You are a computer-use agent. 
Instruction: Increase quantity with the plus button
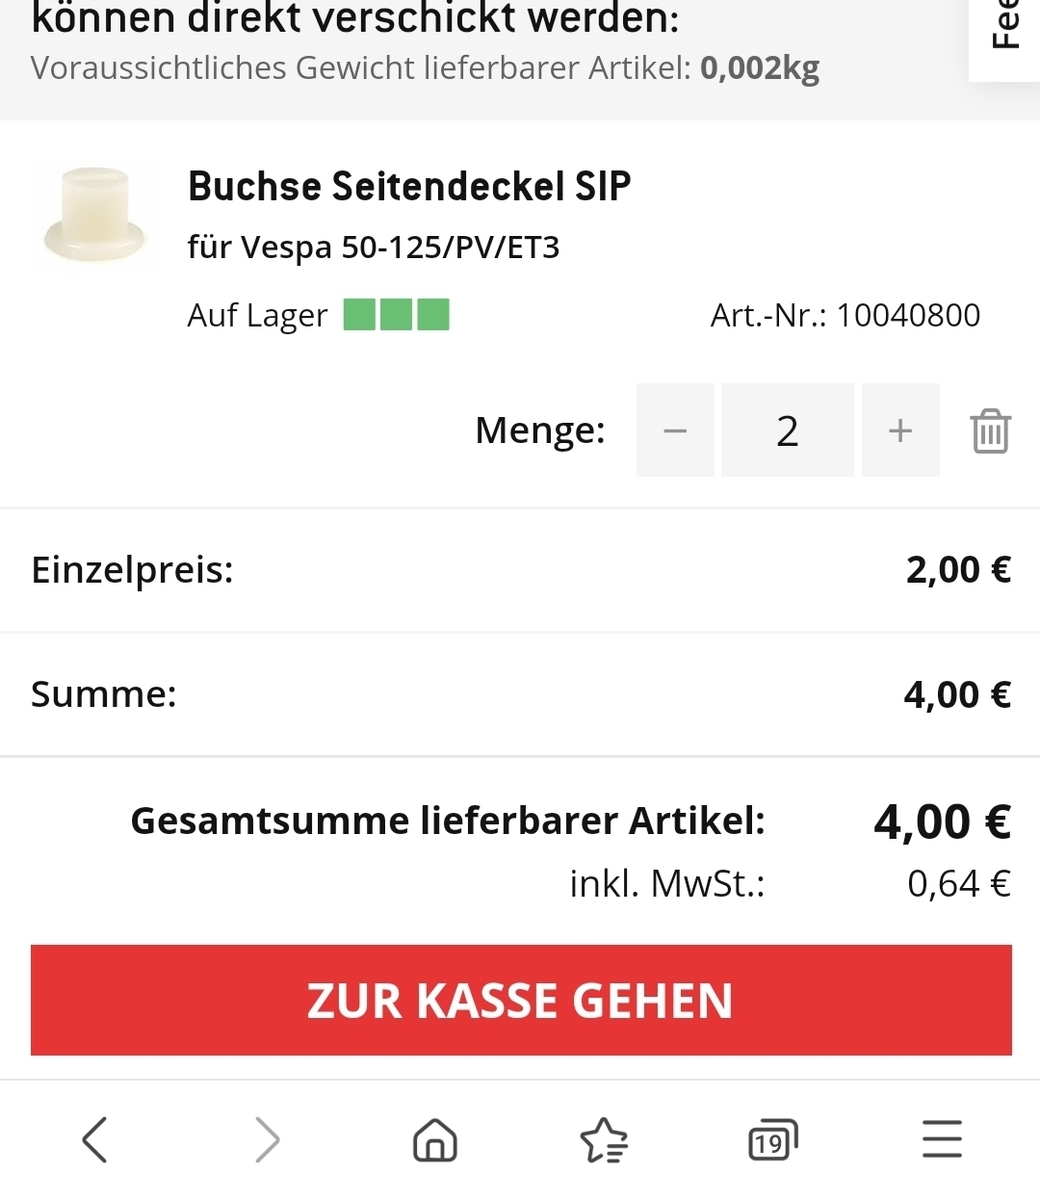[x=900, y=431]
